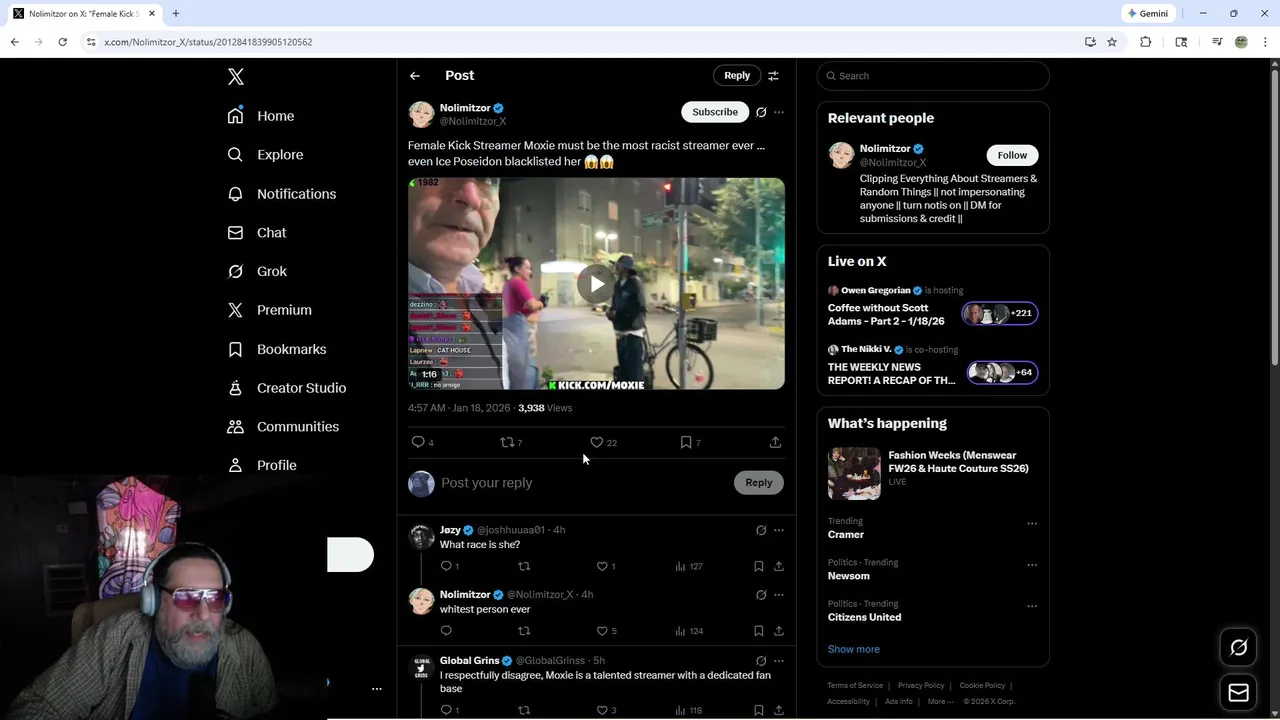Open Coffee without Scott Adams live space
This screenshot has height=720, width=1280.
[x=933, y=306]
